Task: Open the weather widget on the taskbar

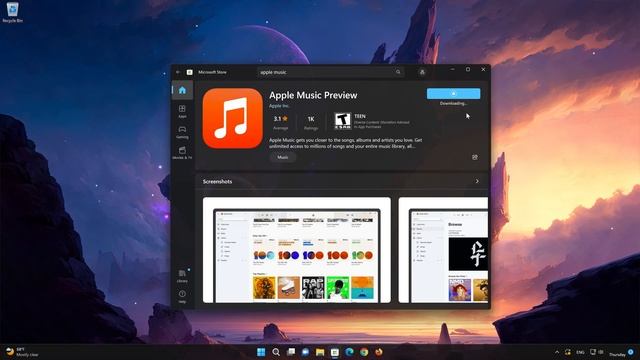Action: click(x=22, y=352)
